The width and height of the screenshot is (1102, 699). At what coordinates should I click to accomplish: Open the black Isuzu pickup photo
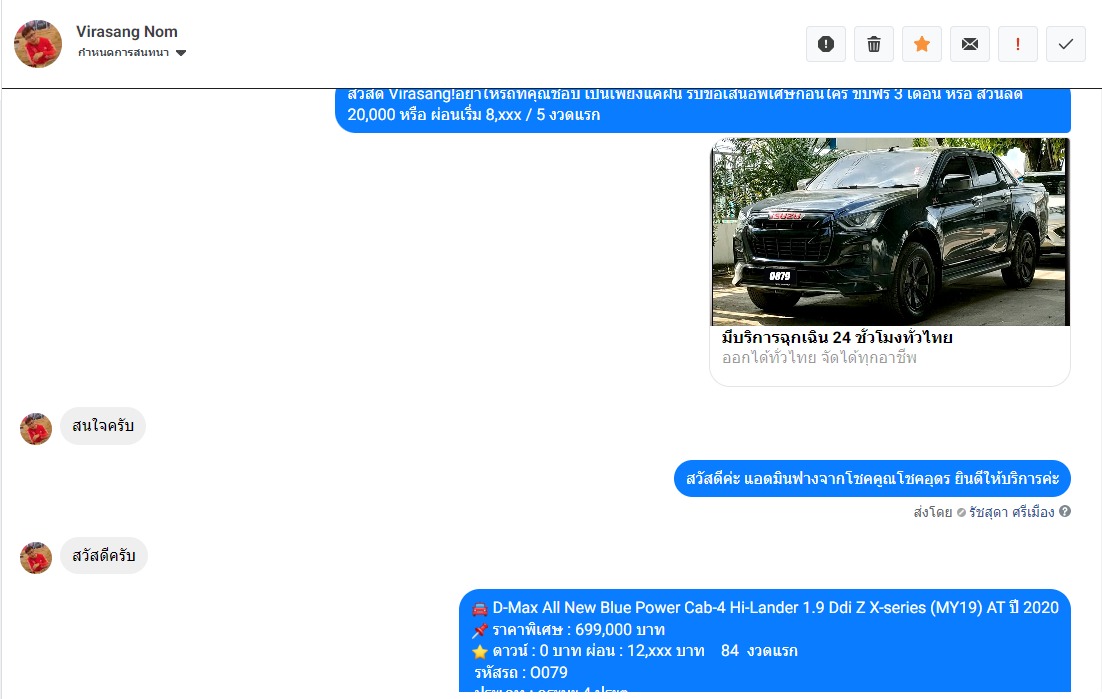890,232
